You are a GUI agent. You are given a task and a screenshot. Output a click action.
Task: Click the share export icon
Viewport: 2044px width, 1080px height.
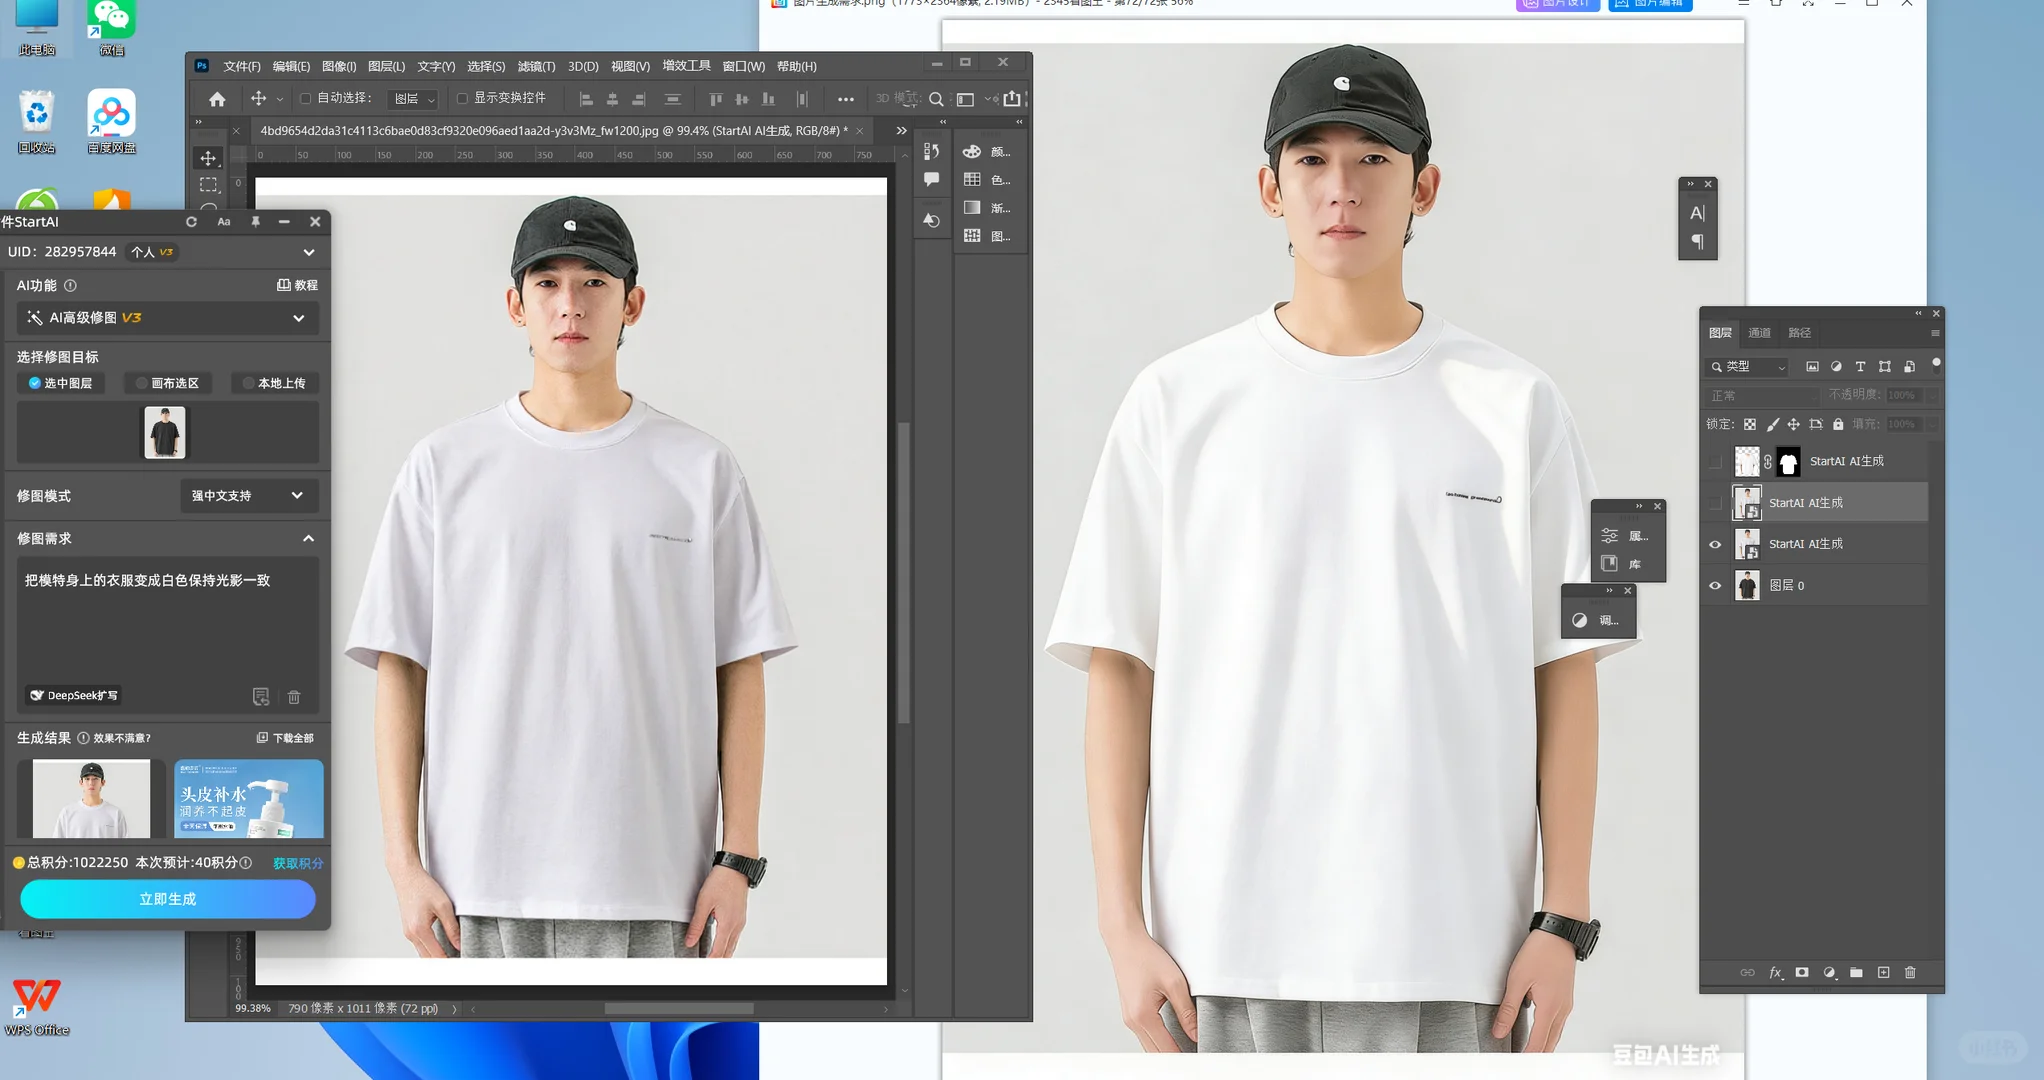point(1012,99)
